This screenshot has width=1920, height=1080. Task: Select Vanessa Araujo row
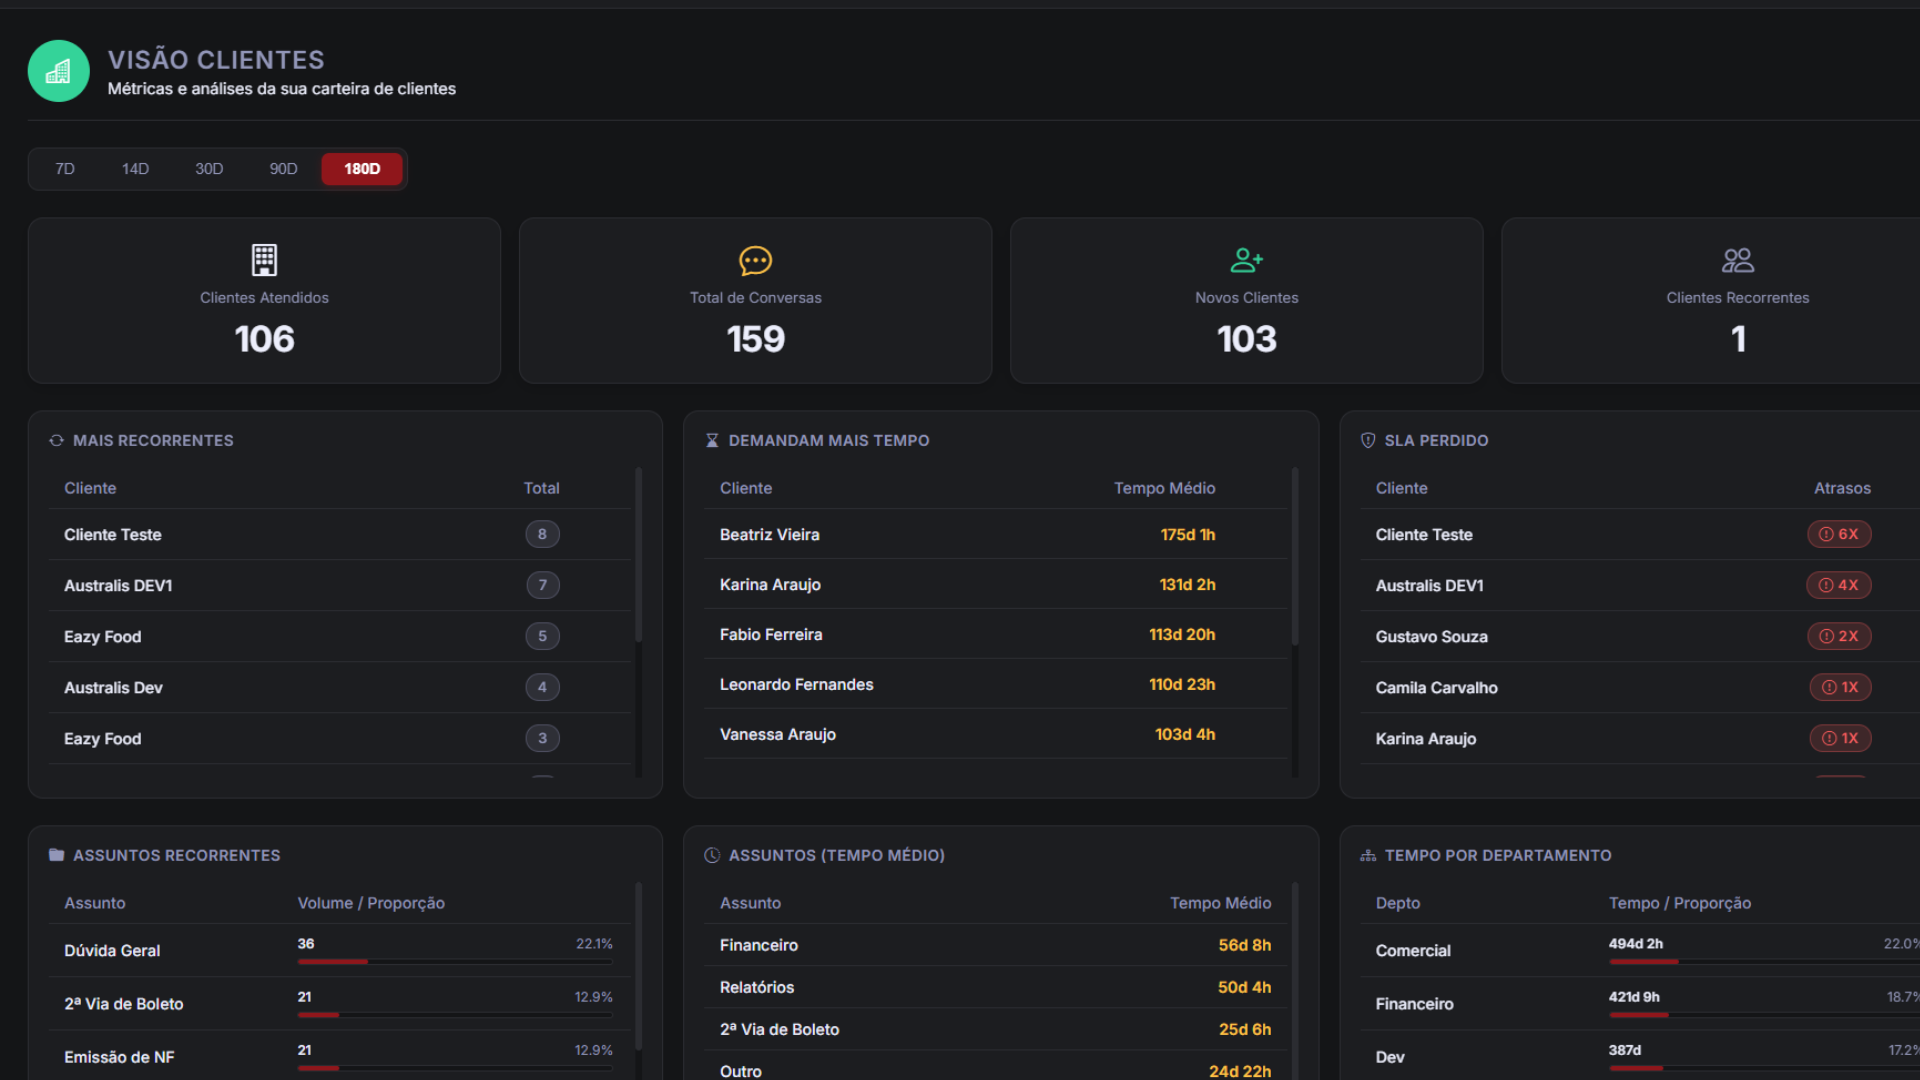996,735
